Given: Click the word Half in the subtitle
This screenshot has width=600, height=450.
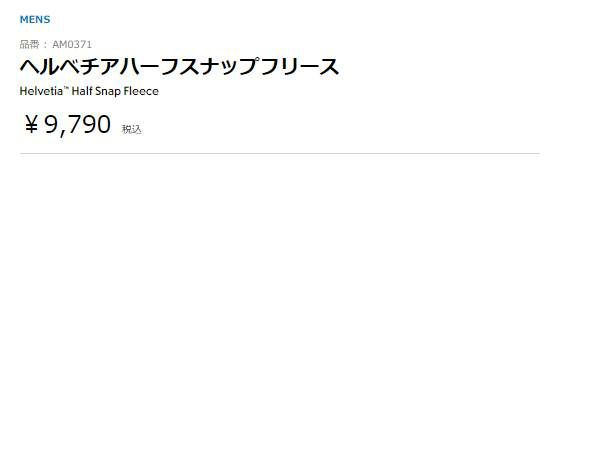Looking at the screenshot, I should pyautogui.click(x=83, y=91).
